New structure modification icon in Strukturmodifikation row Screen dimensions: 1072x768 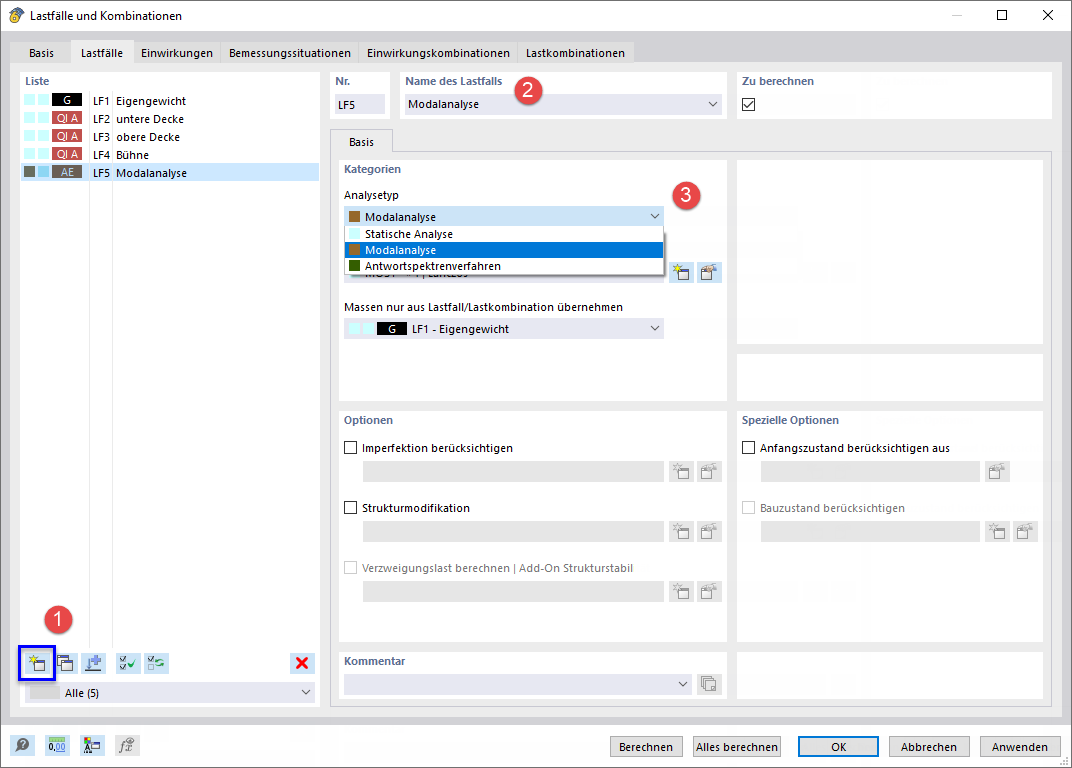[x=681, y=531]
